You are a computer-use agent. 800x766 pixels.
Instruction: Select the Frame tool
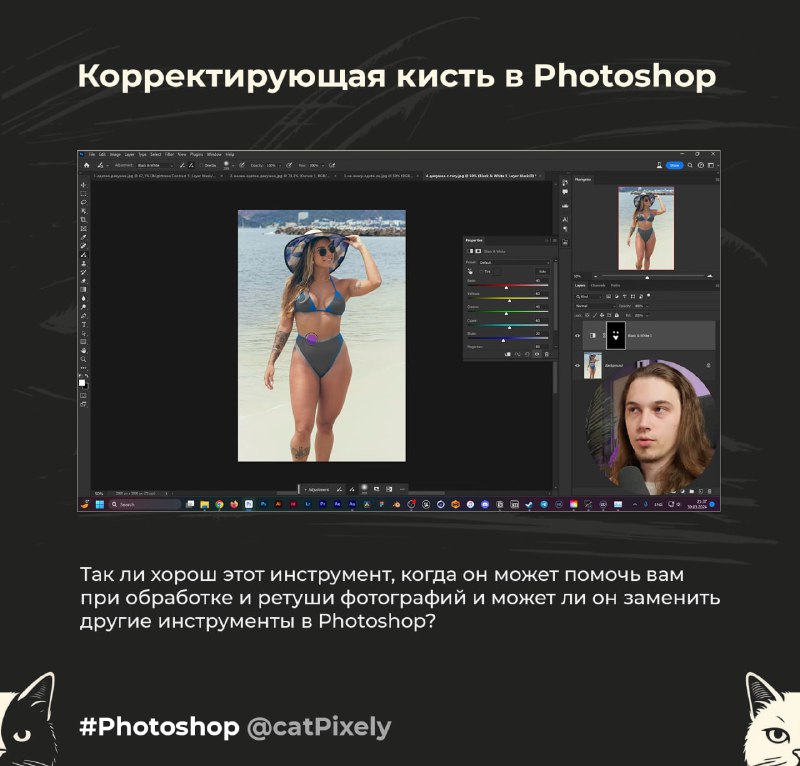tap(83, 228)
